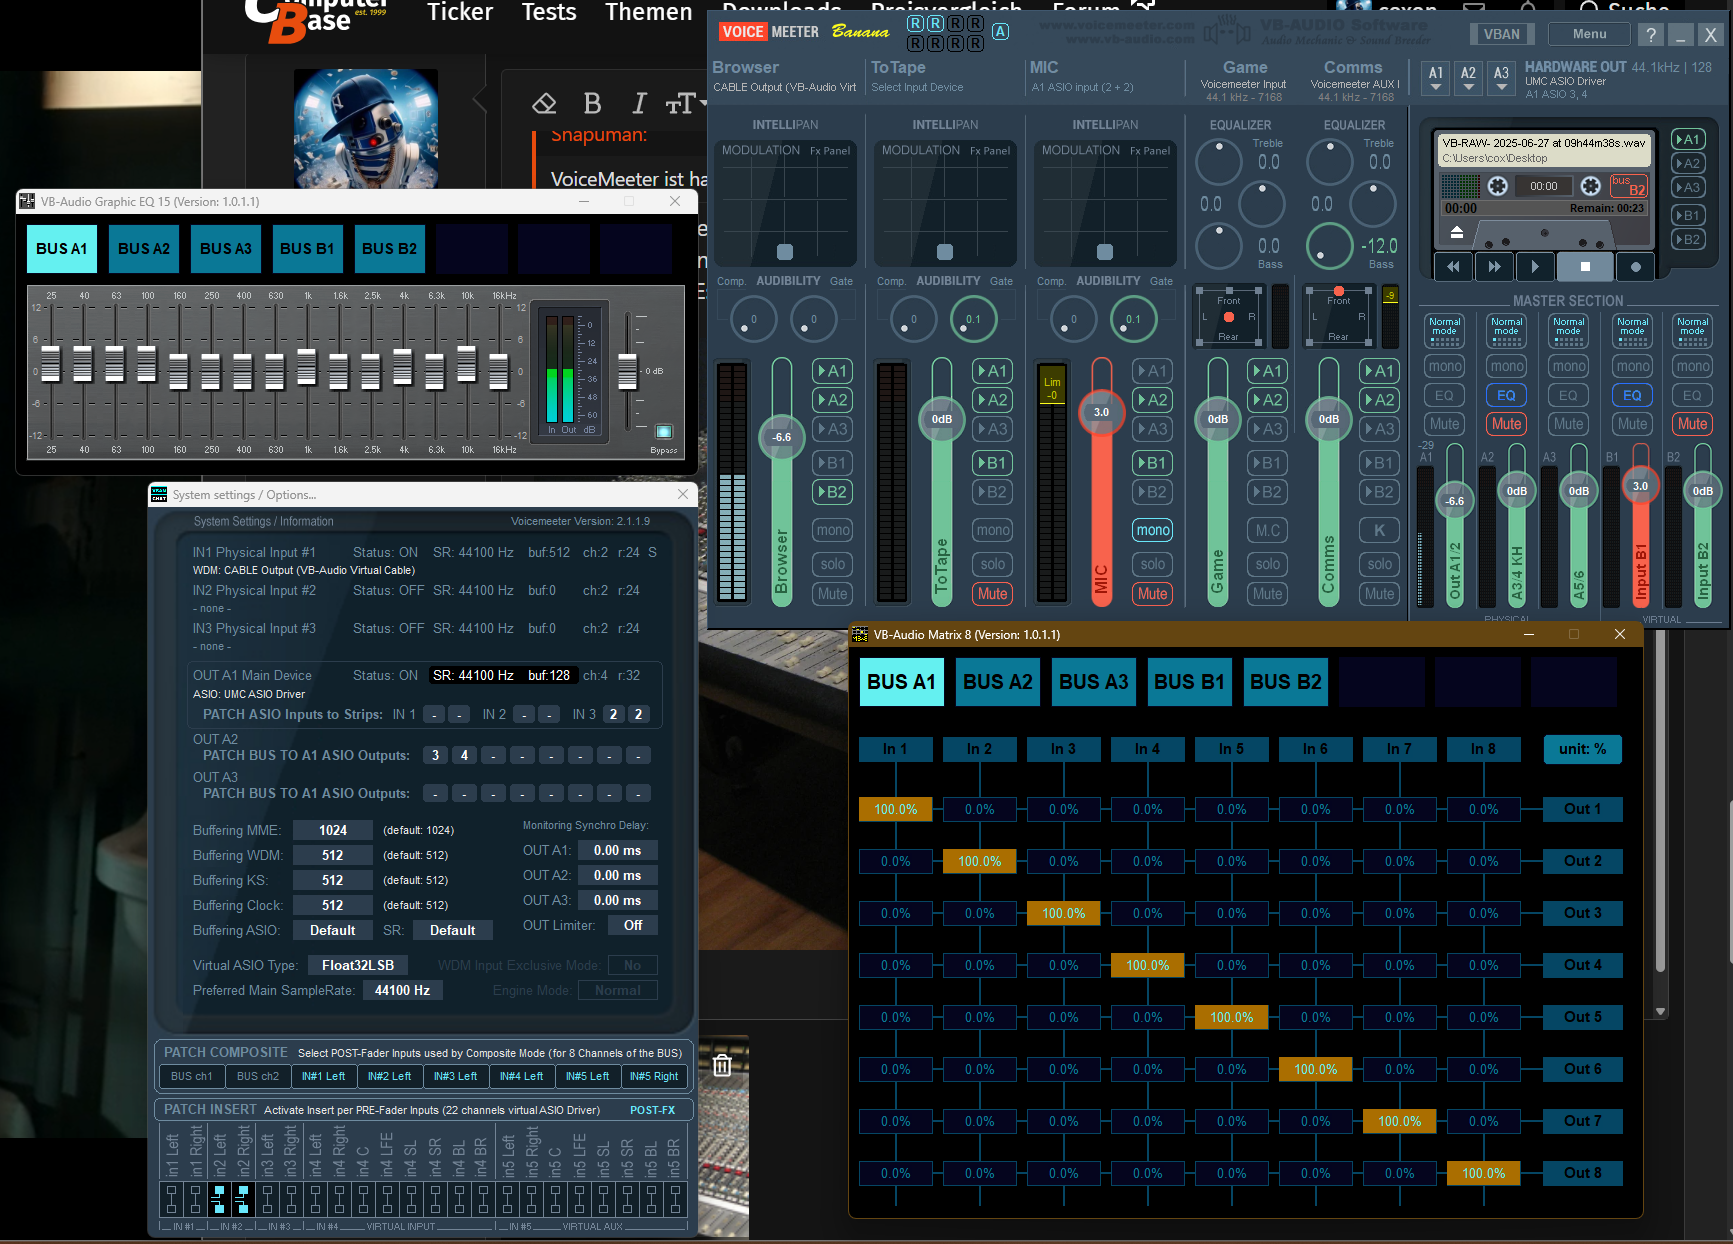Enable solo on the Game strip
This screenshot has width=1733, height=1244.
tap(1268, 565)
